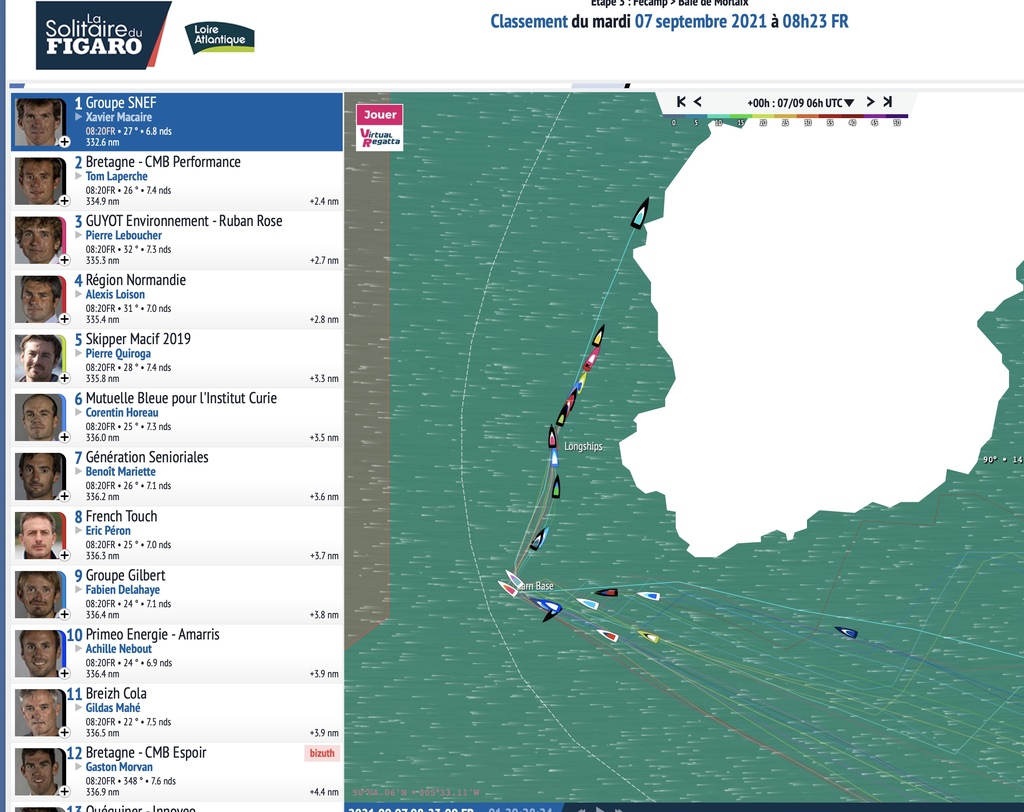
Task: Toggle plus icon on Eric Péron photo
Action: (x=64, y=555)
